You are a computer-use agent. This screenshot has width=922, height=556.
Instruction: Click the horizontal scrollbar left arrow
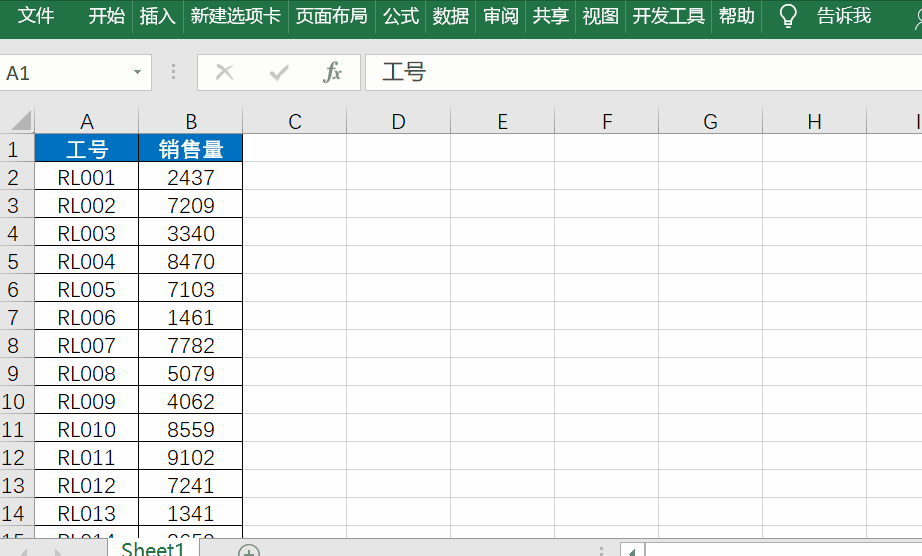pyautogui.click(x=632, y=551)
